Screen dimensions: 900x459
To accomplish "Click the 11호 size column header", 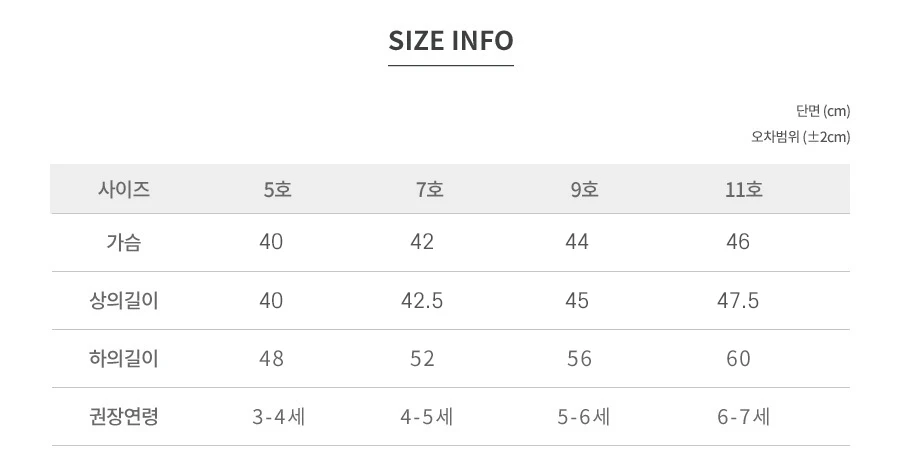I will [744, 189].
